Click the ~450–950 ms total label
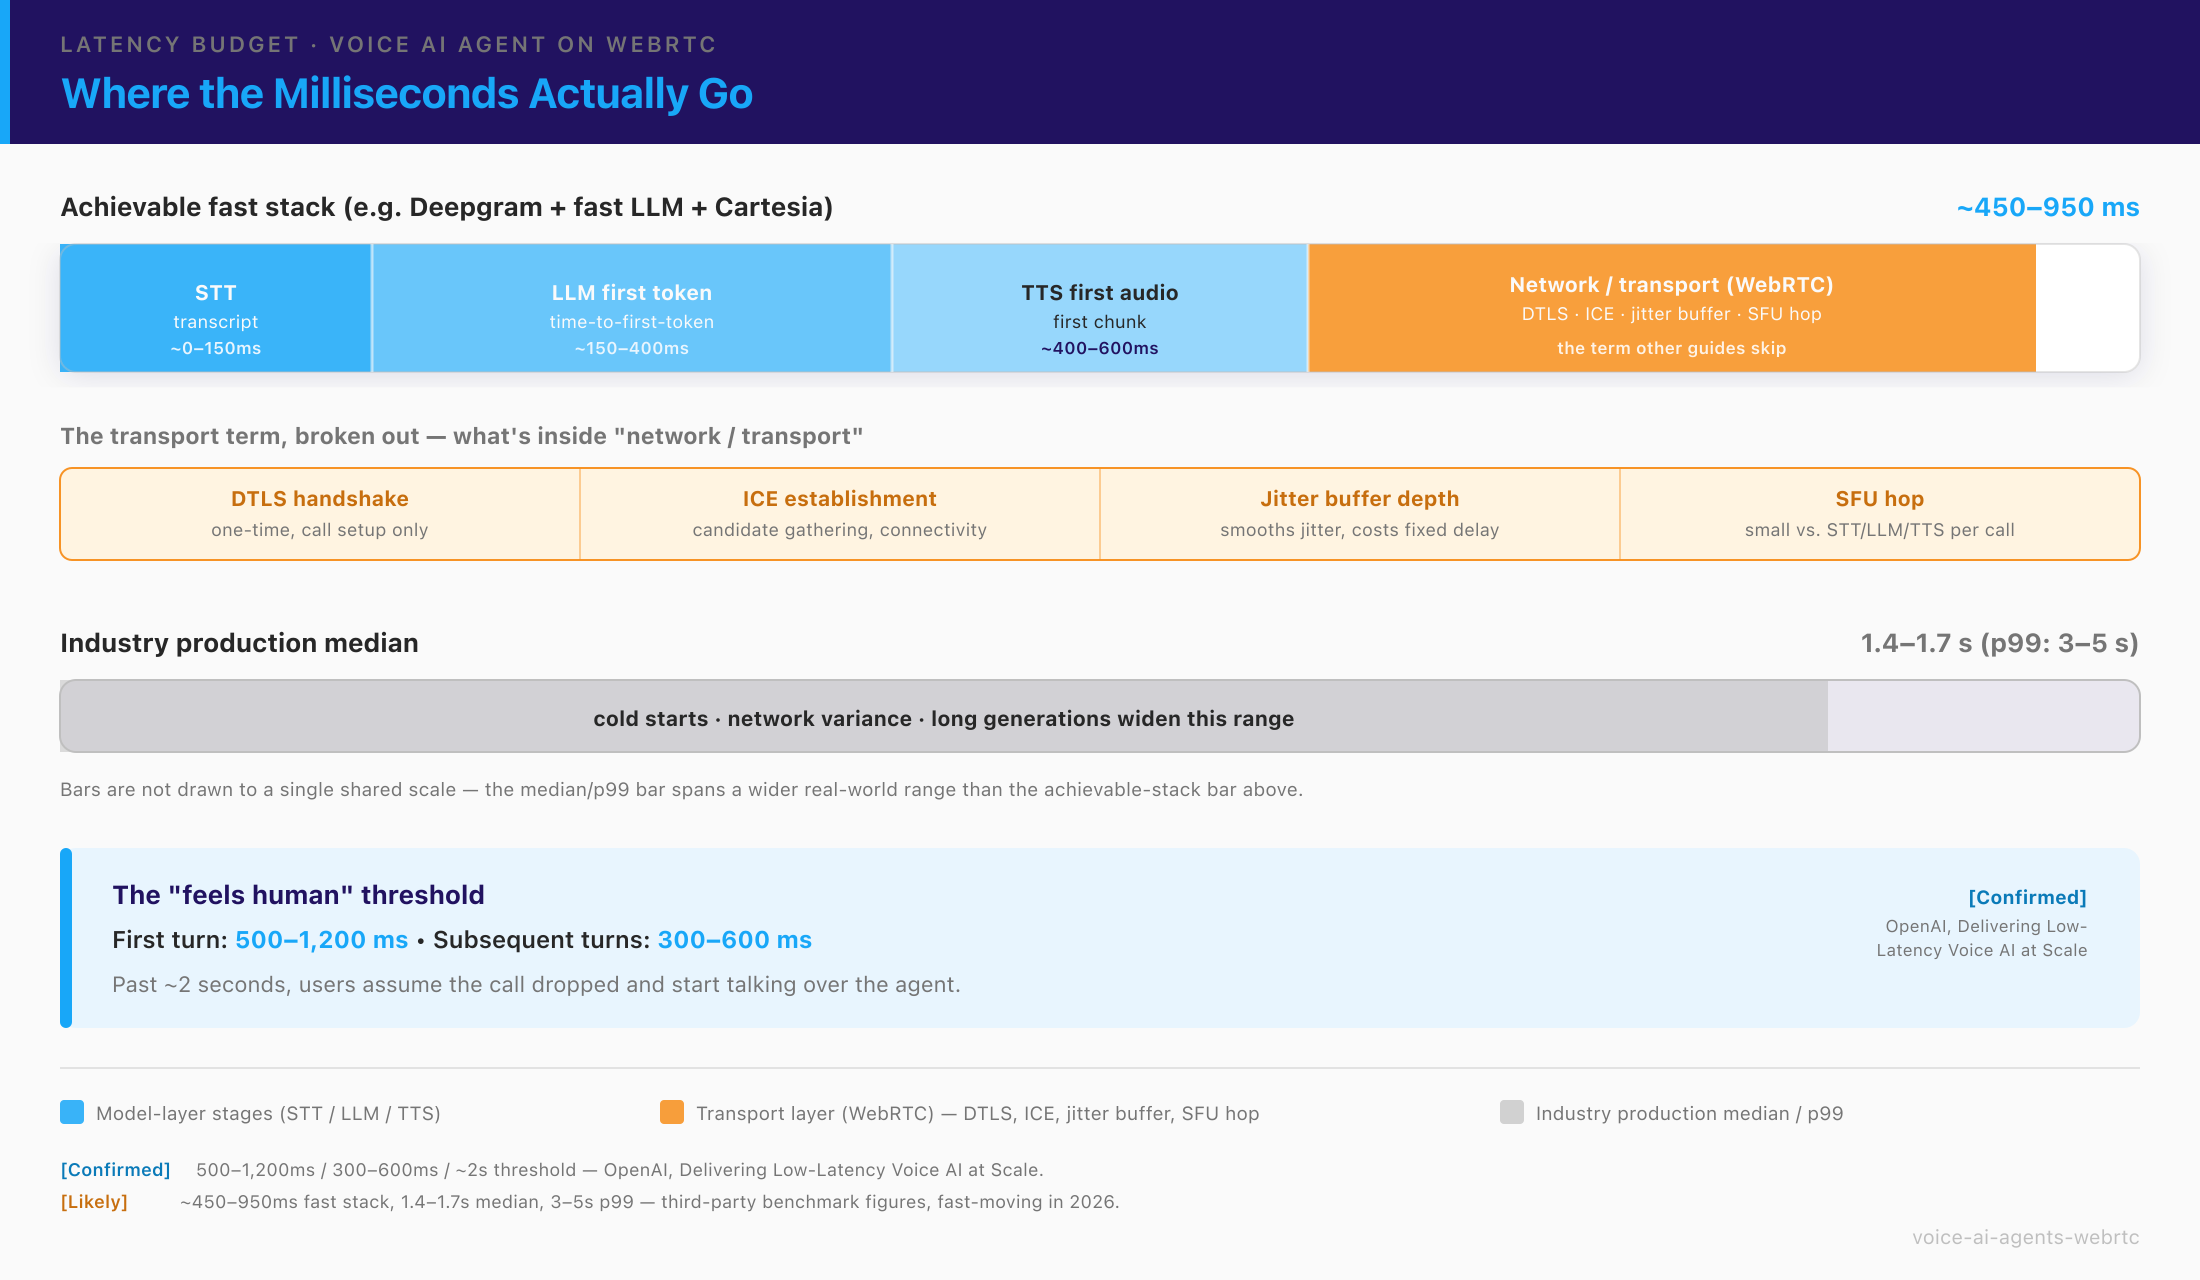The image size is (2200, 1280). 2048,207
